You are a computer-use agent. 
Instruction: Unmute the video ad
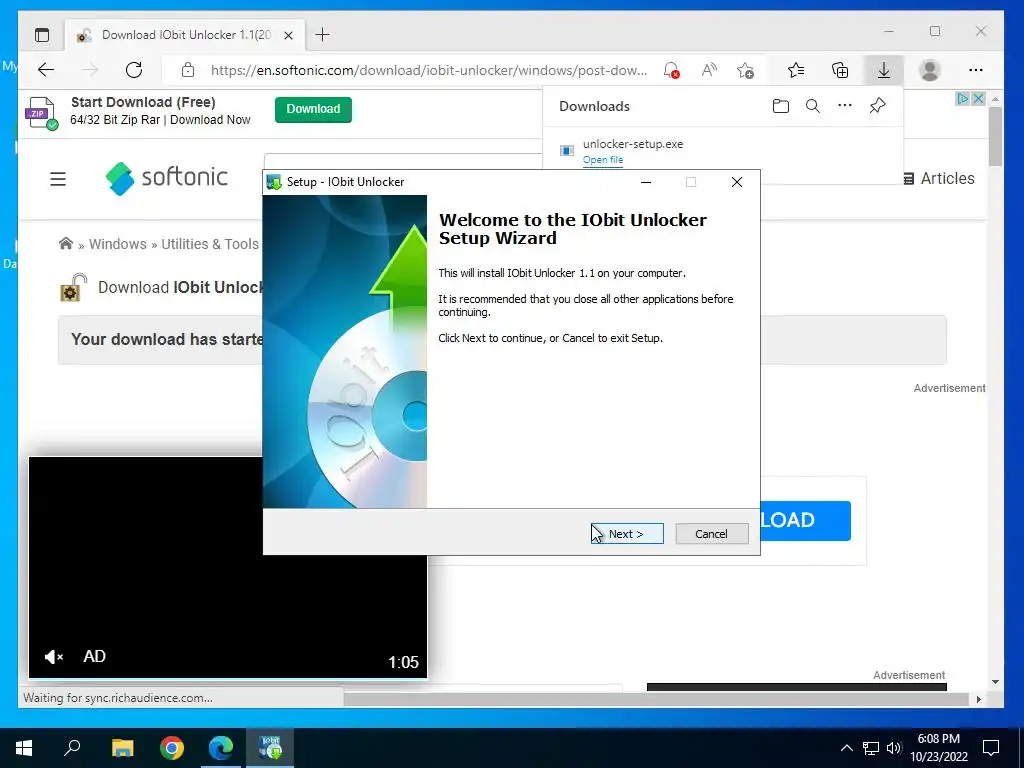pyautogui.click(x=54, y=656)
